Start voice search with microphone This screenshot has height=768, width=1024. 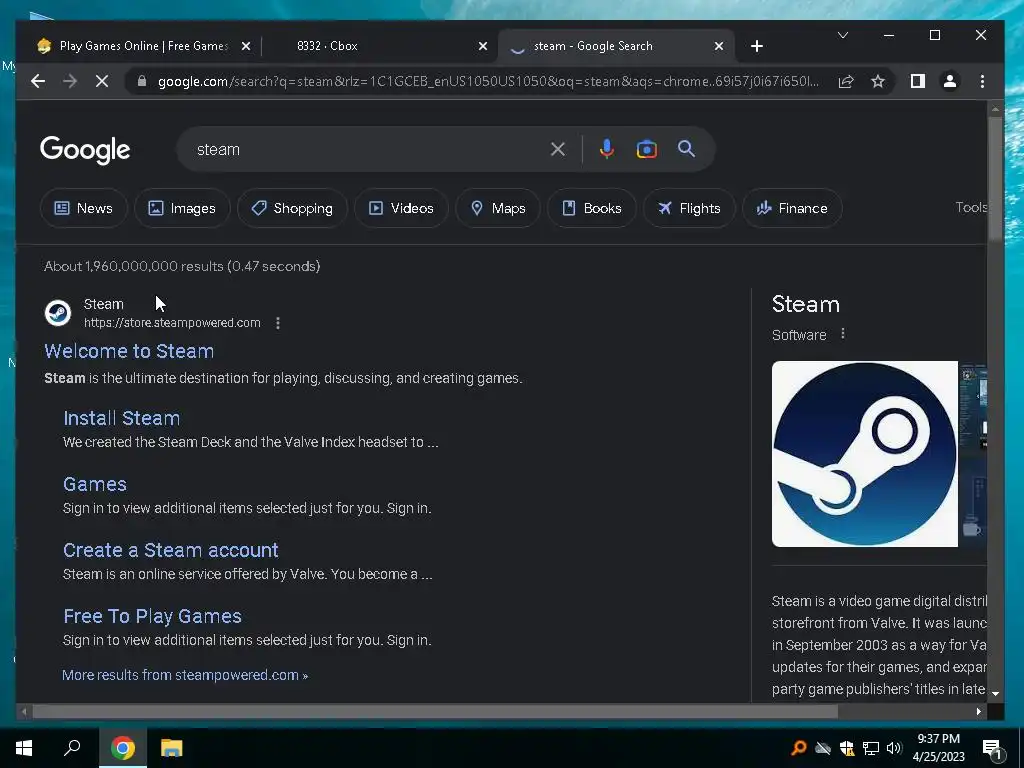(607, 149)
